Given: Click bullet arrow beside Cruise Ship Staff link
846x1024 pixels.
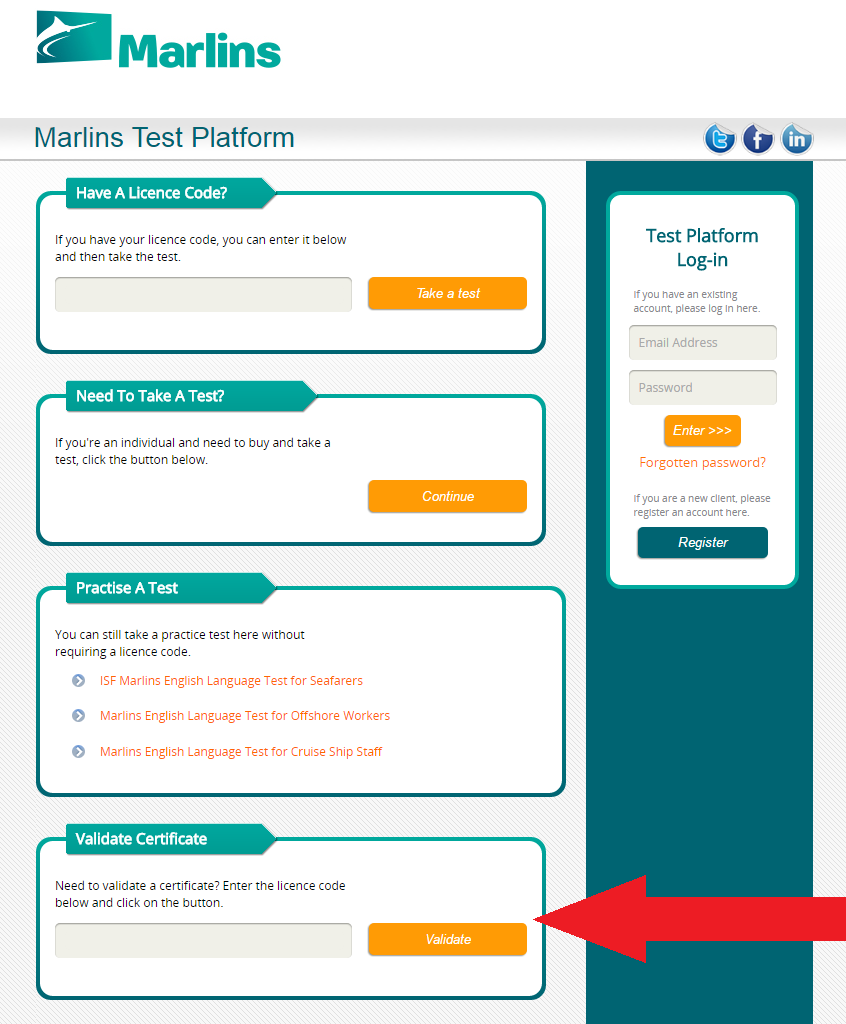Looking at the screenshot, I should (78, 752).
